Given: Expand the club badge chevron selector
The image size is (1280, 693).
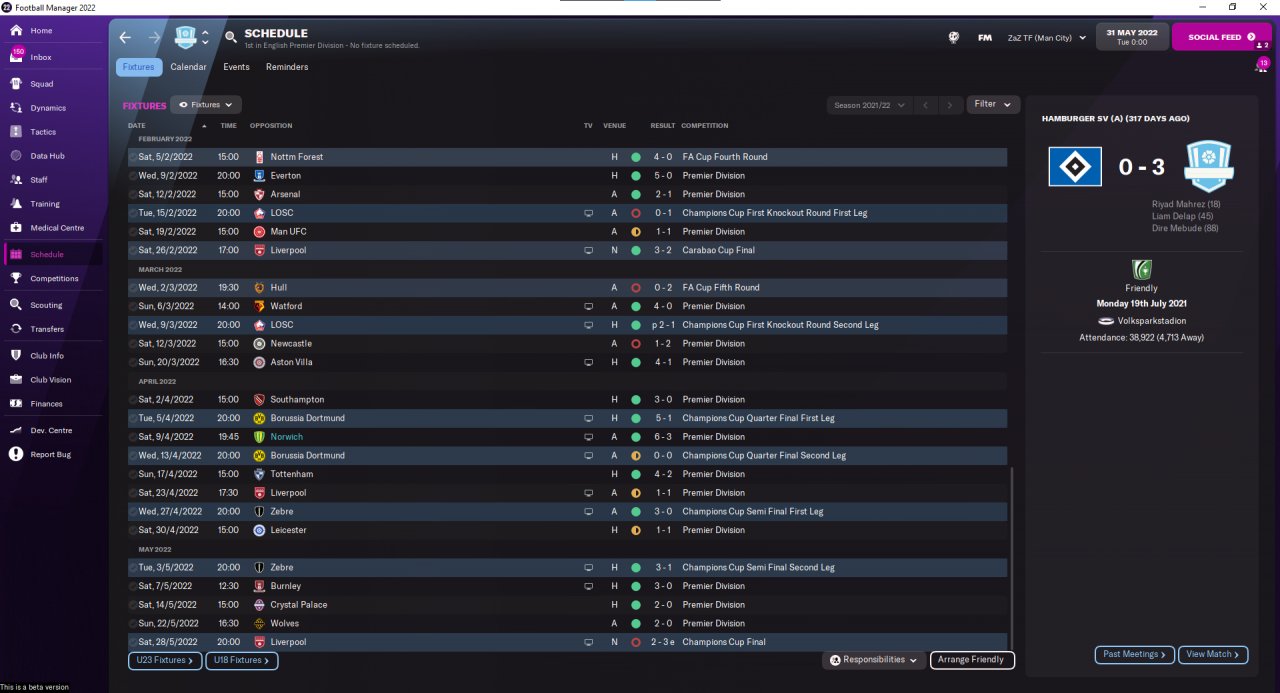Looking at the screenshot, I should [x=206, y=37].
